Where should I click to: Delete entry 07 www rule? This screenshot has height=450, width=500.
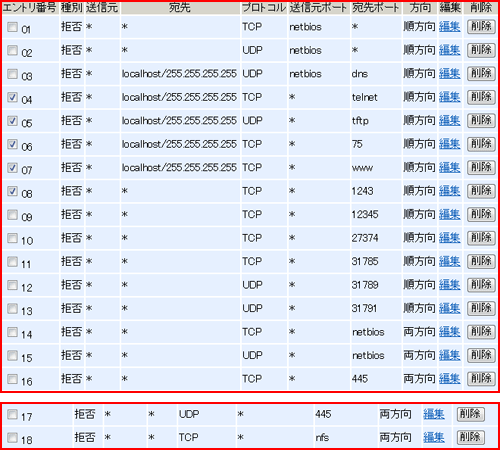point(481,167)
